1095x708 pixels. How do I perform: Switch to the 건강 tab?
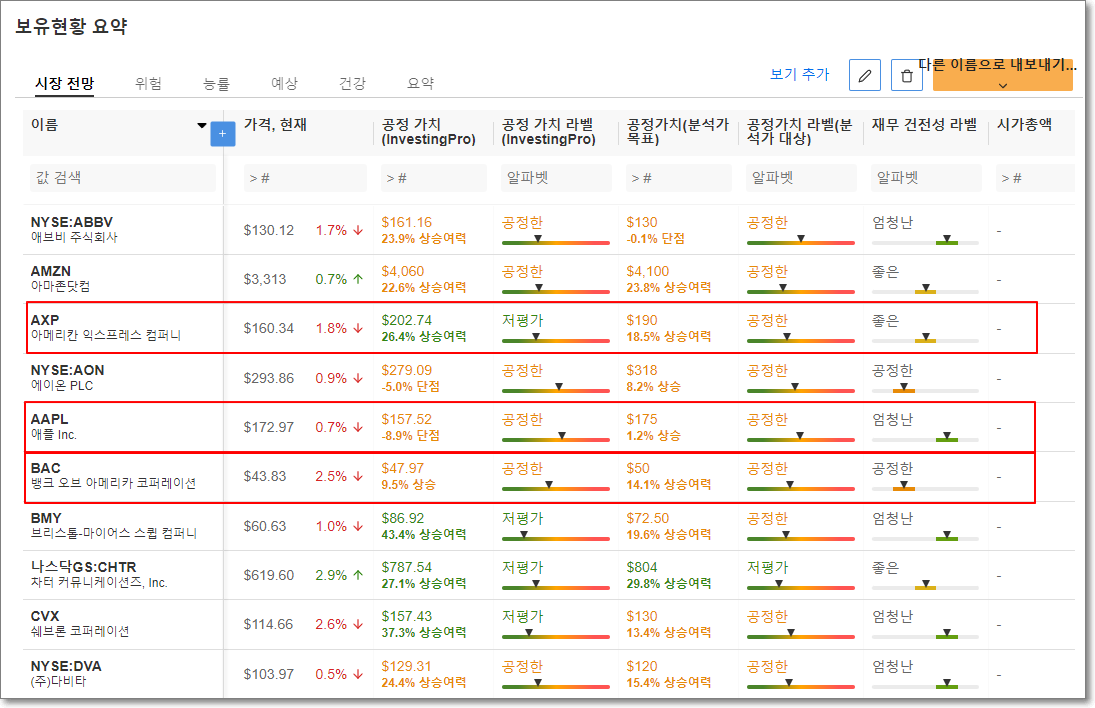click(x=352, y=84)
